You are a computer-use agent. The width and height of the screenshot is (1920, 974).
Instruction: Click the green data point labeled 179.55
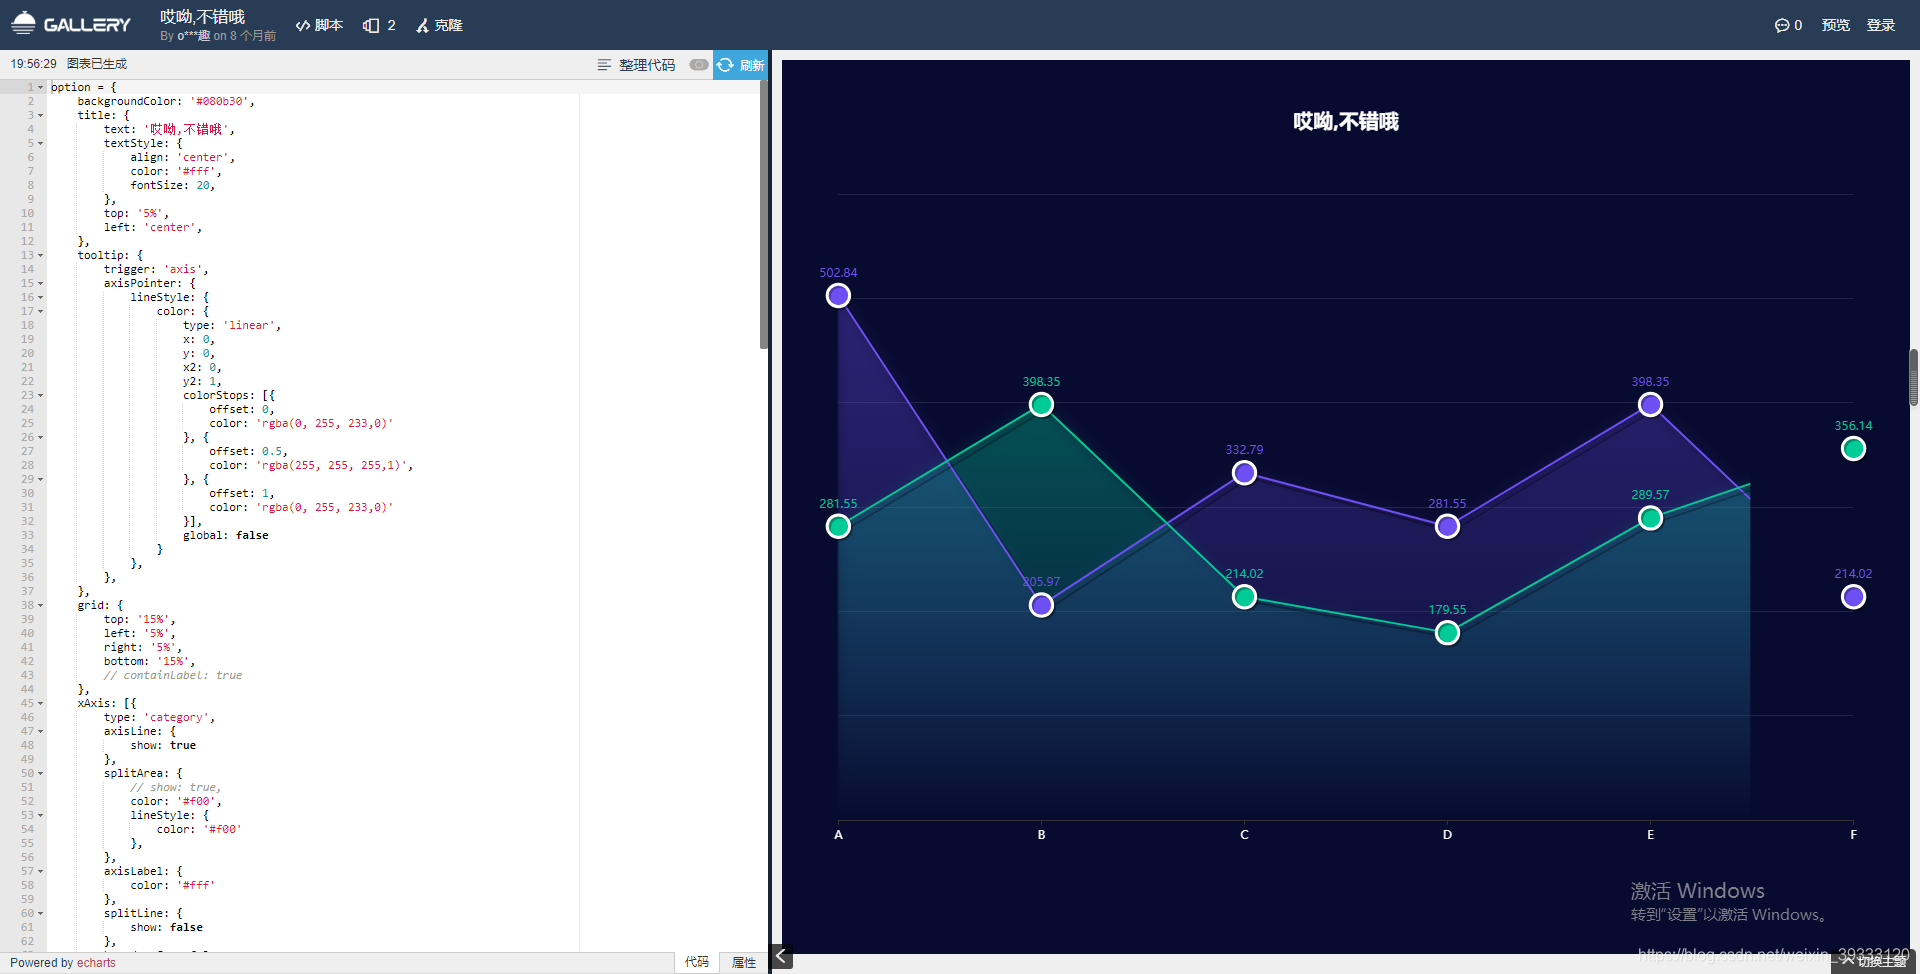[1447, 633]
